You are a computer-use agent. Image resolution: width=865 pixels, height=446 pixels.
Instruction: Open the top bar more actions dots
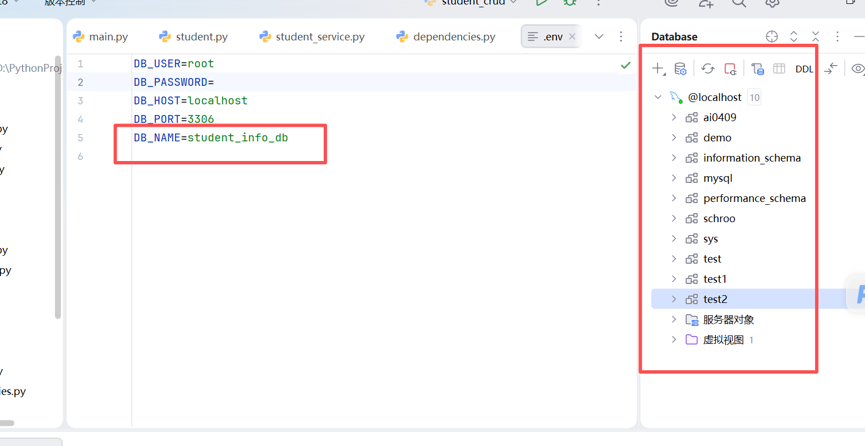point(599,3)
